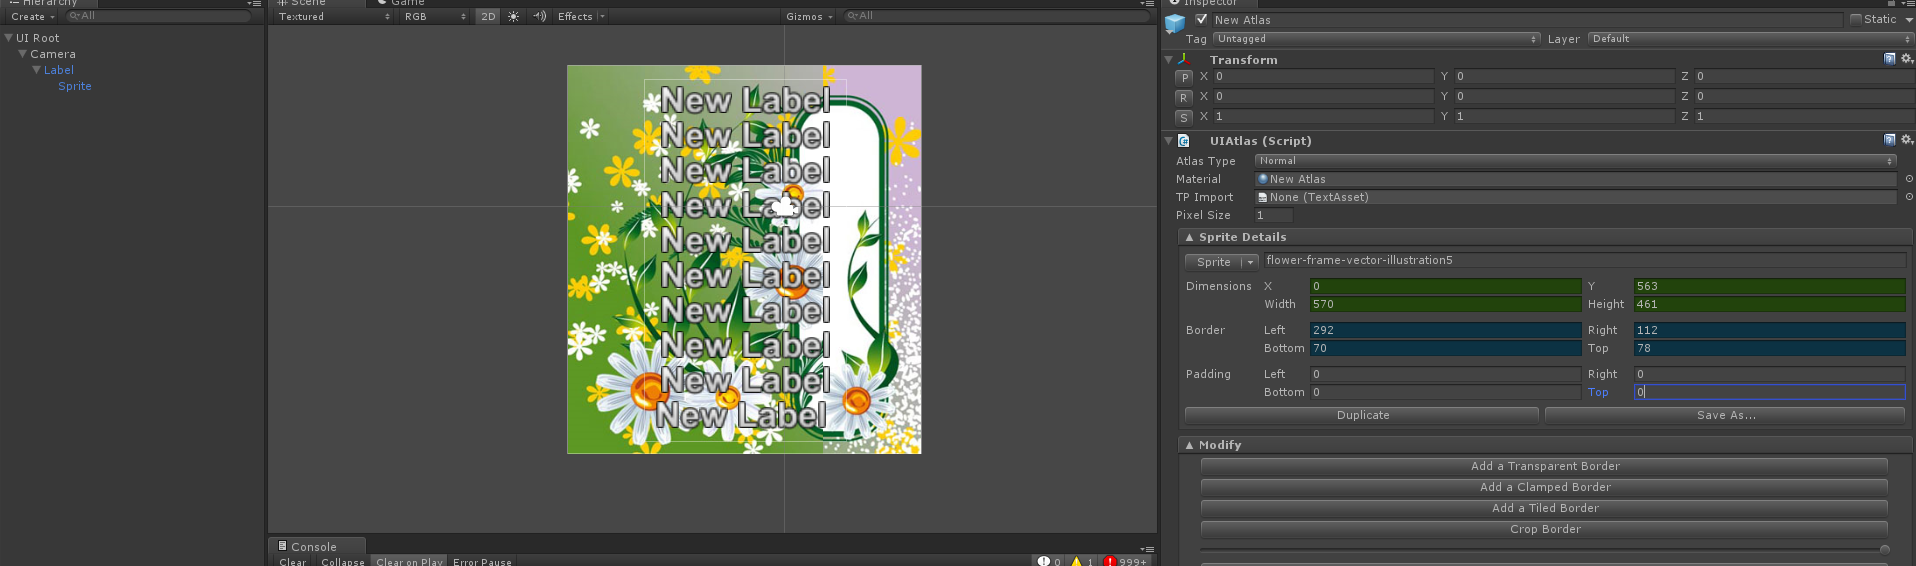The image size is (1916, 566).
Task: Toggle Collapse in the Console
Action: click(343, 562)
